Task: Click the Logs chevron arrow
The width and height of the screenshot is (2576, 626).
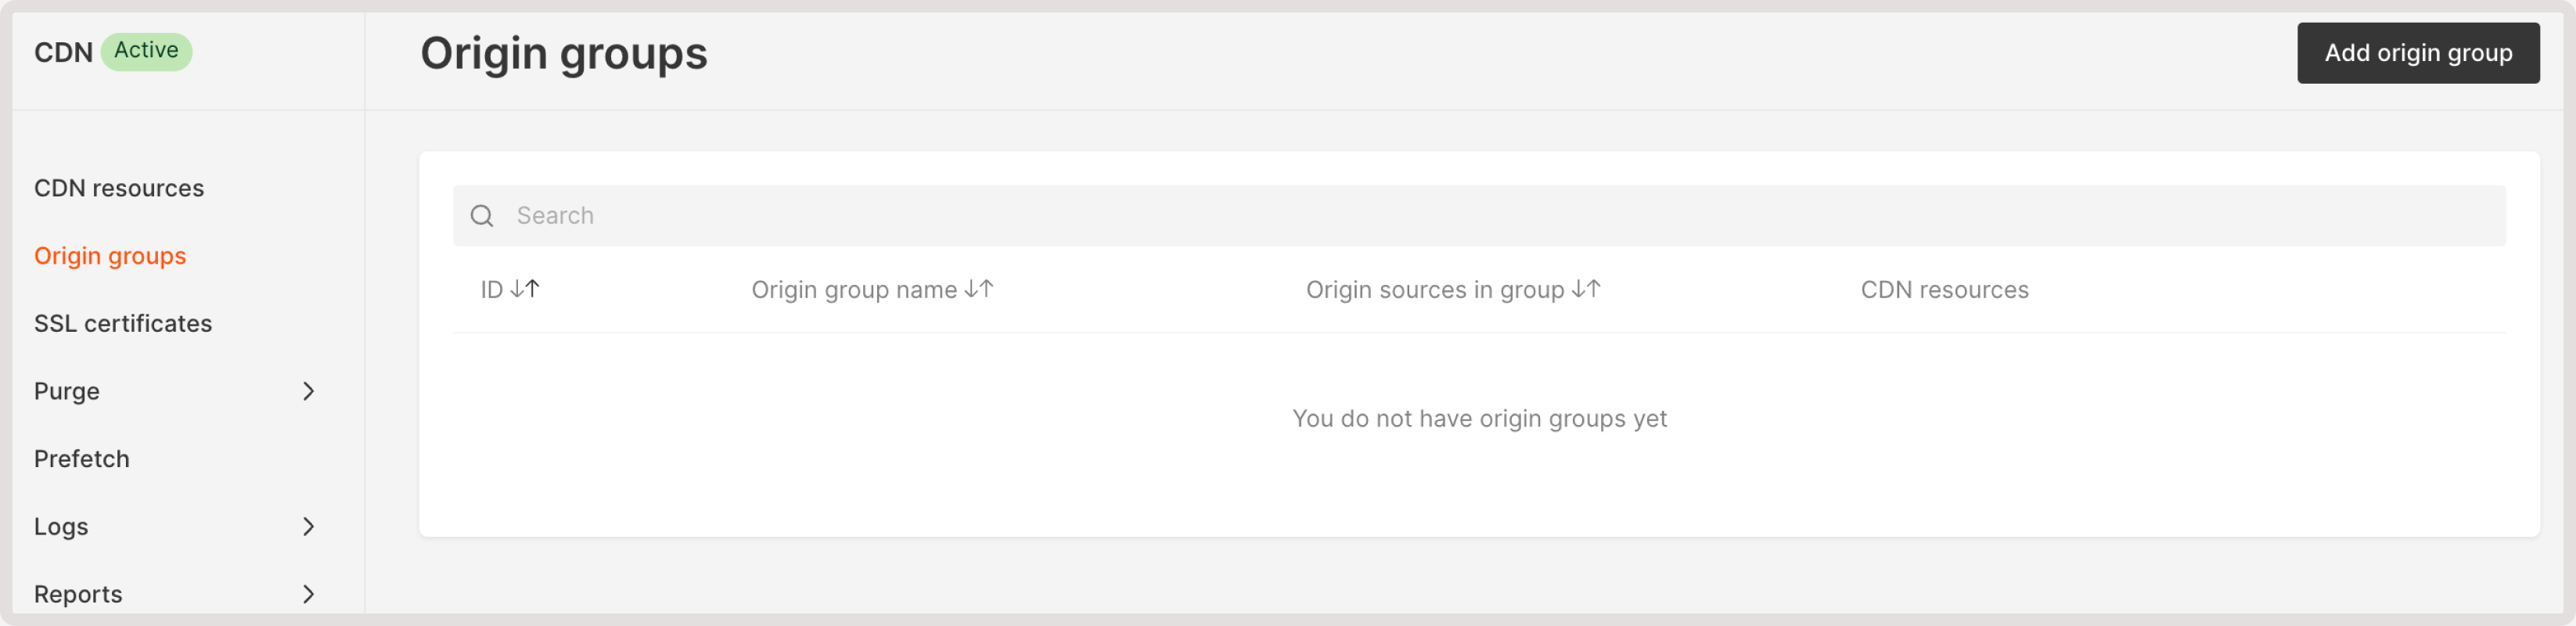Action: click(x=310, y=526)
